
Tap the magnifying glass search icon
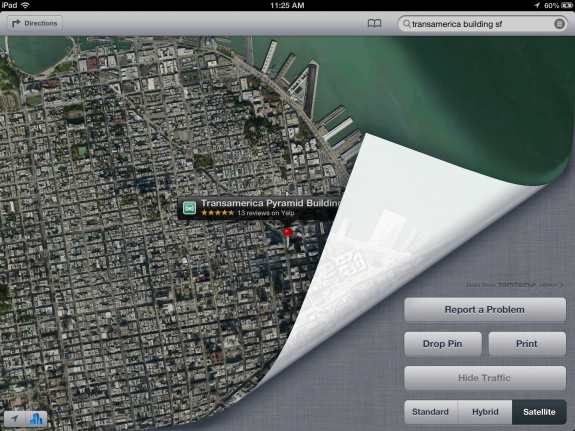point(406,24)
